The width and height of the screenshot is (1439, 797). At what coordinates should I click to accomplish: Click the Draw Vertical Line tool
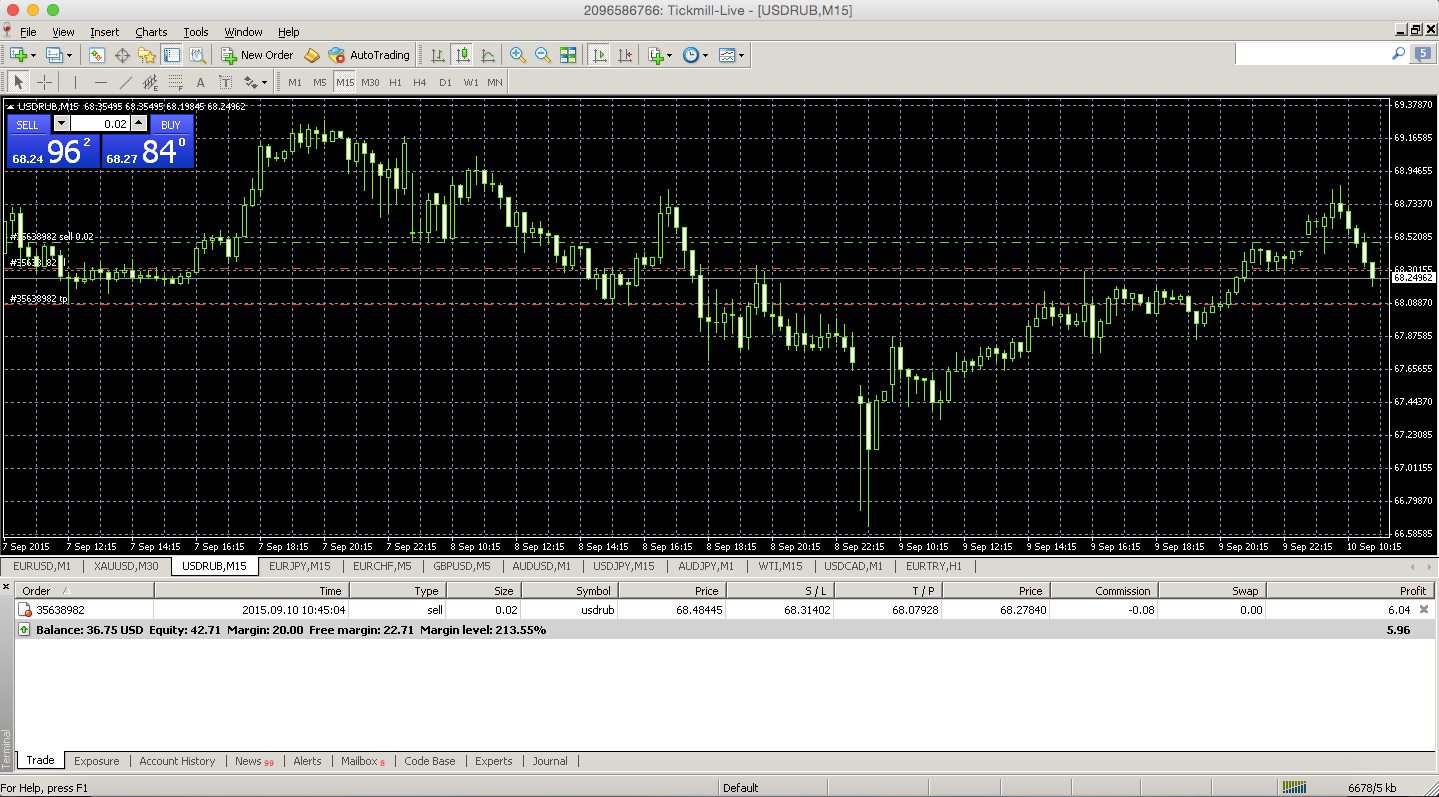coord(74,82)
